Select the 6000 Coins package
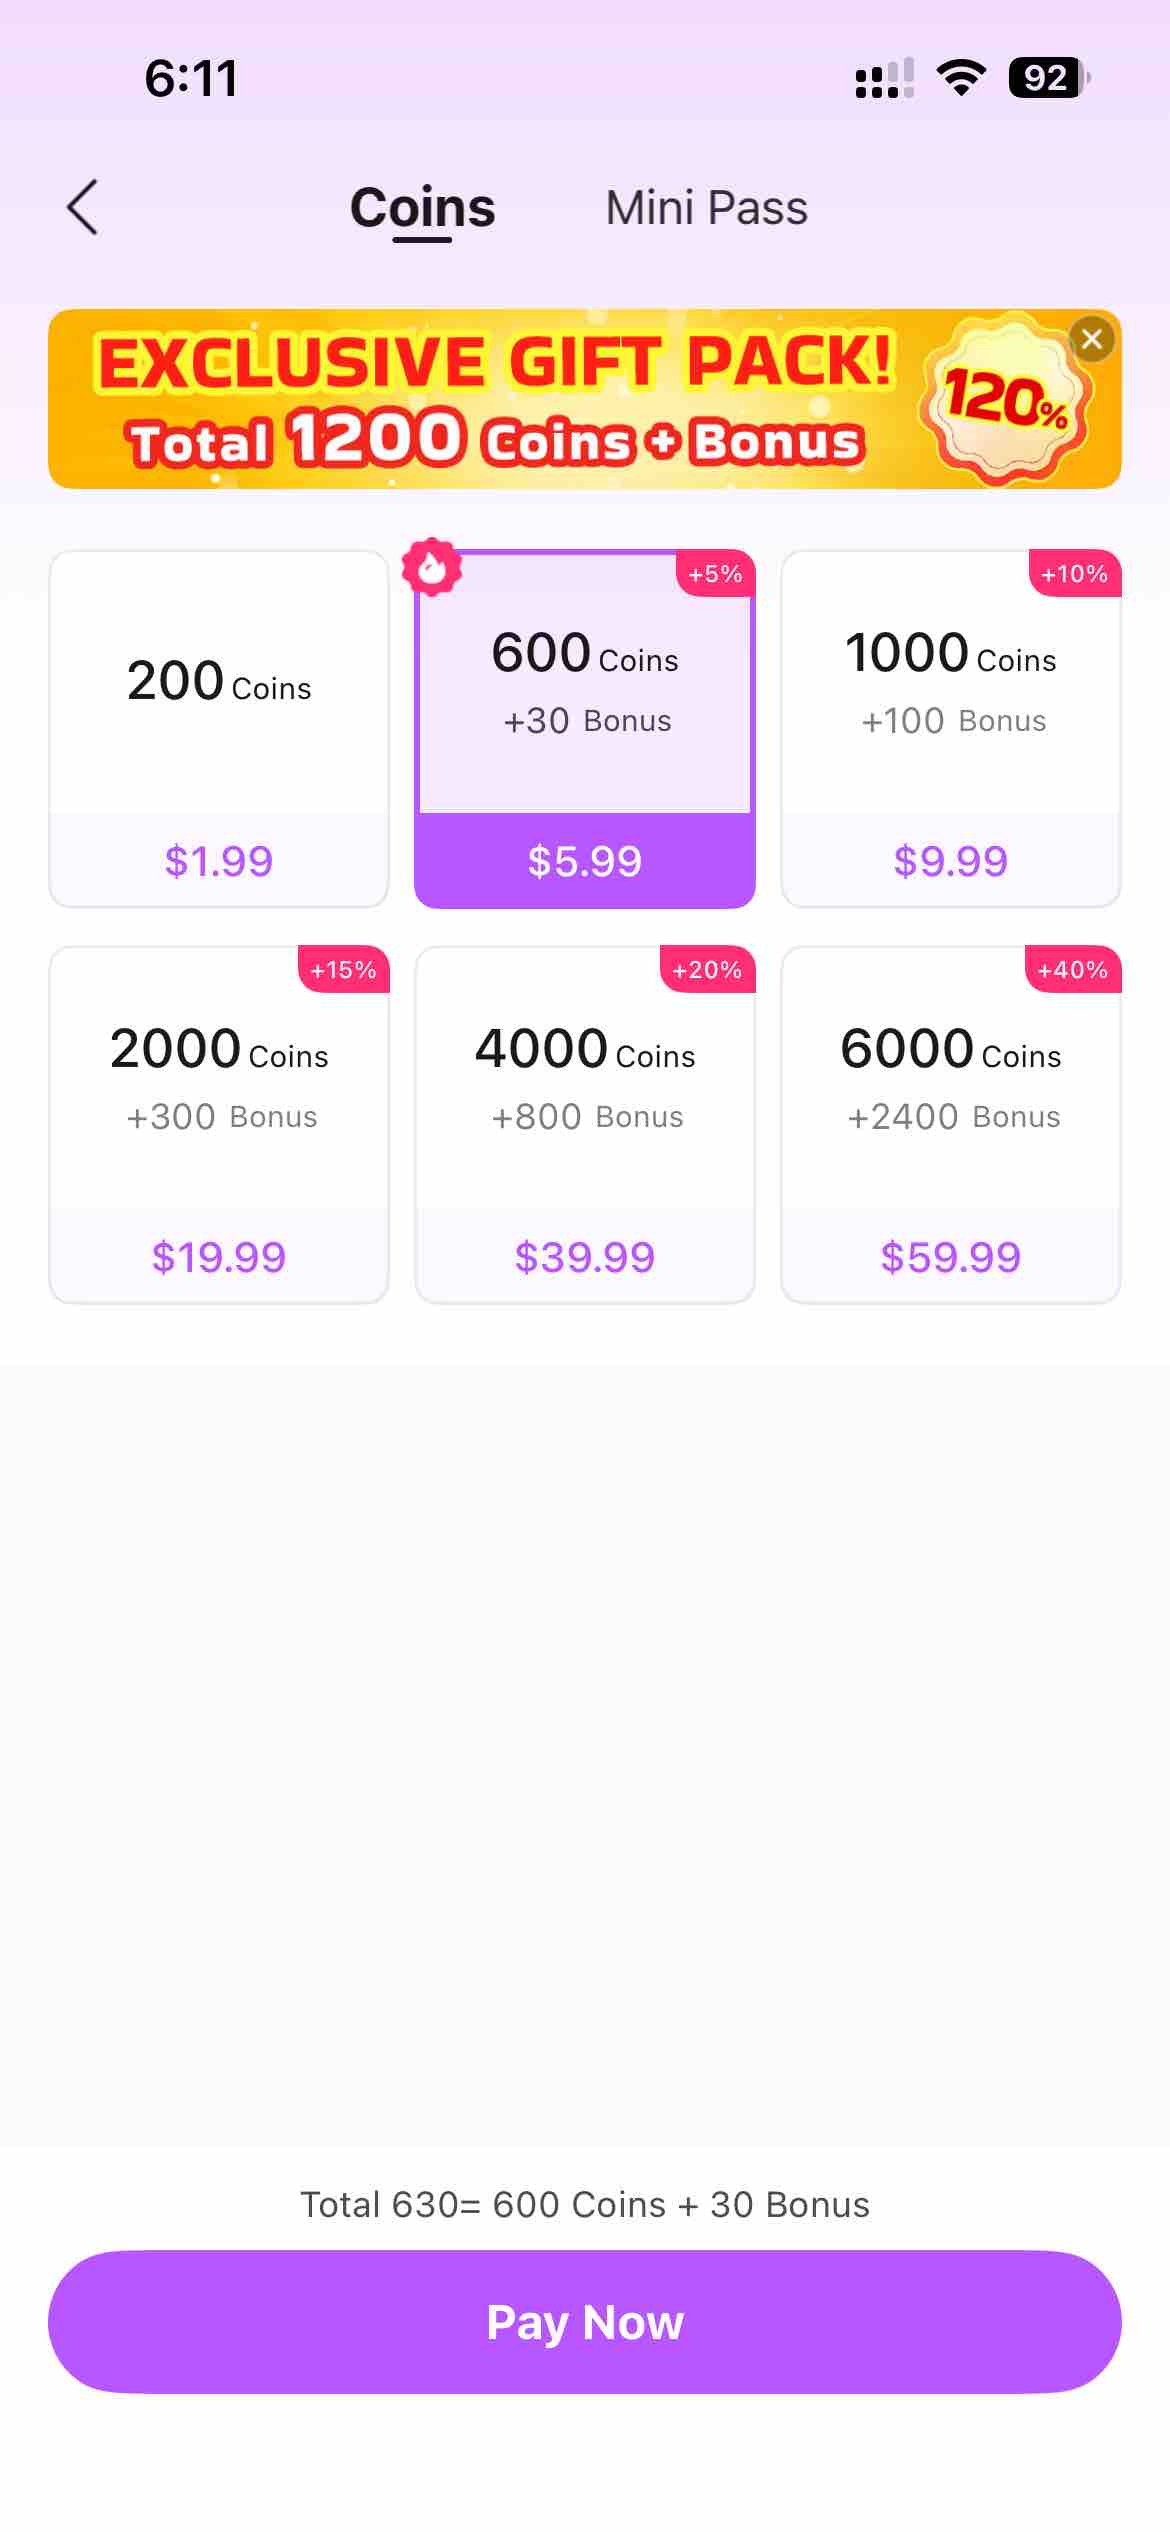Image resolution: width=1170 pixels, height=2532 pixels. click(950, 1124)
